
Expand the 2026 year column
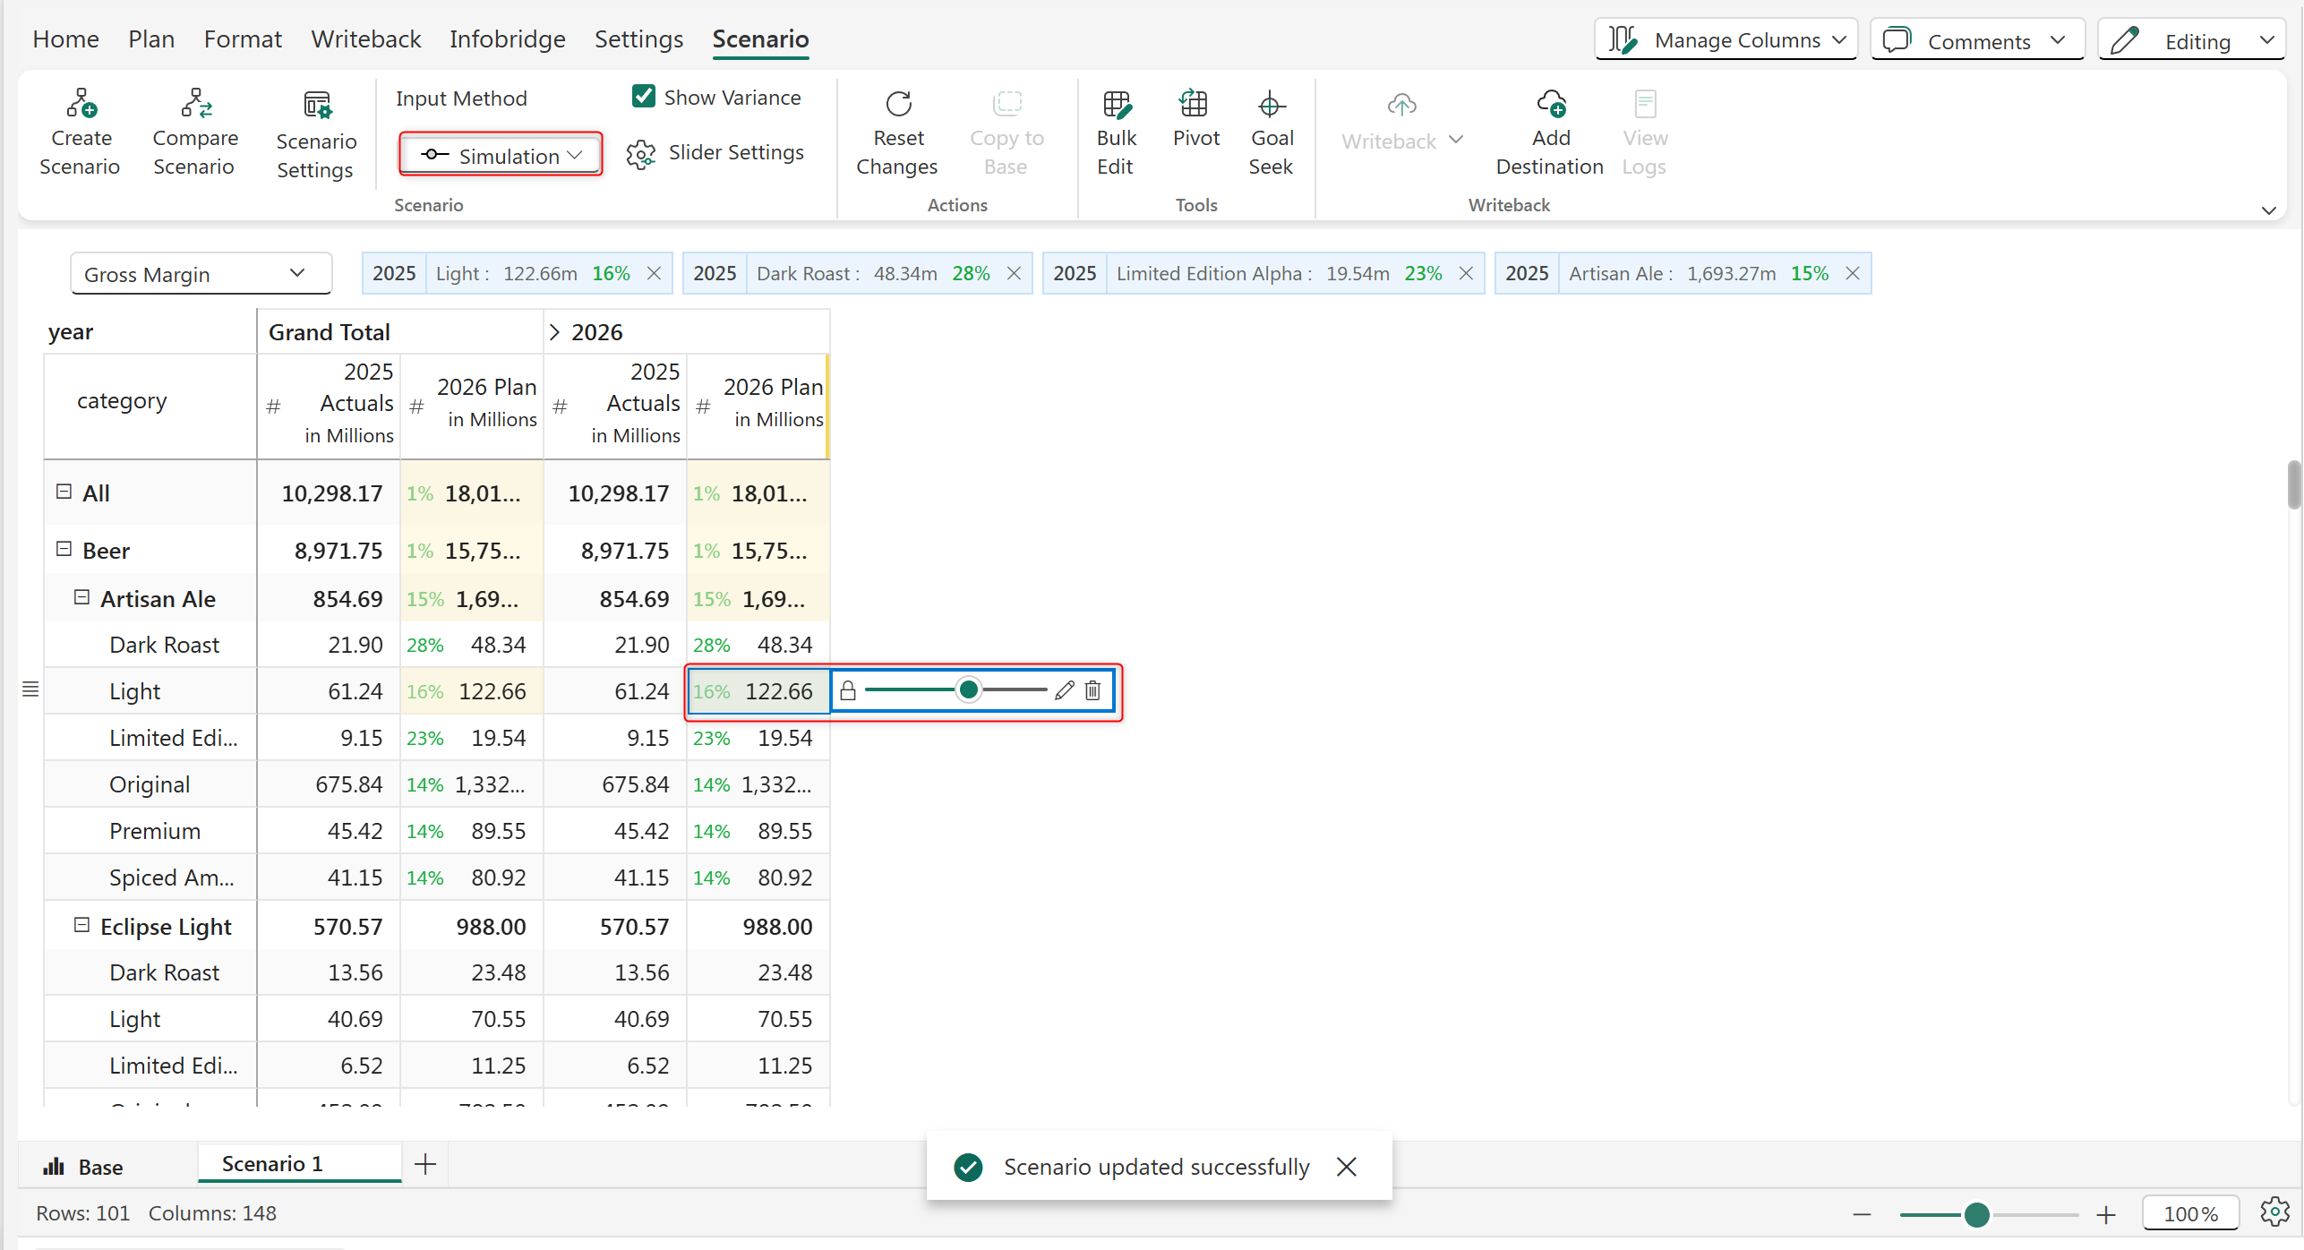point(554,332)
